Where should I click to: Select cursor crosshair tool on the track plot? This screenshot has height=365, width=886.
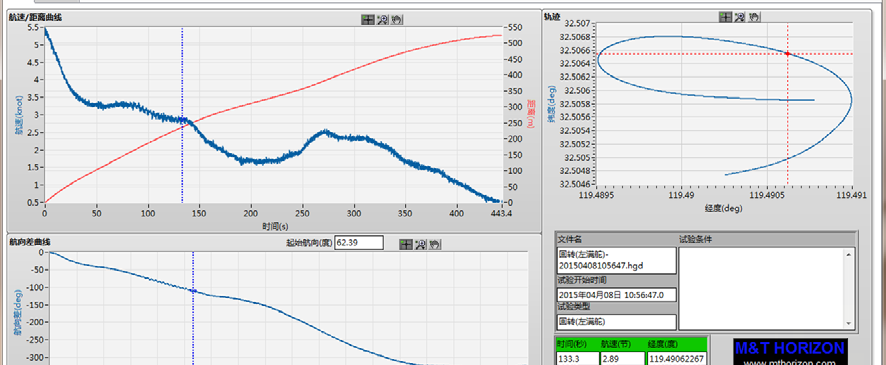[x=725, y=17]
